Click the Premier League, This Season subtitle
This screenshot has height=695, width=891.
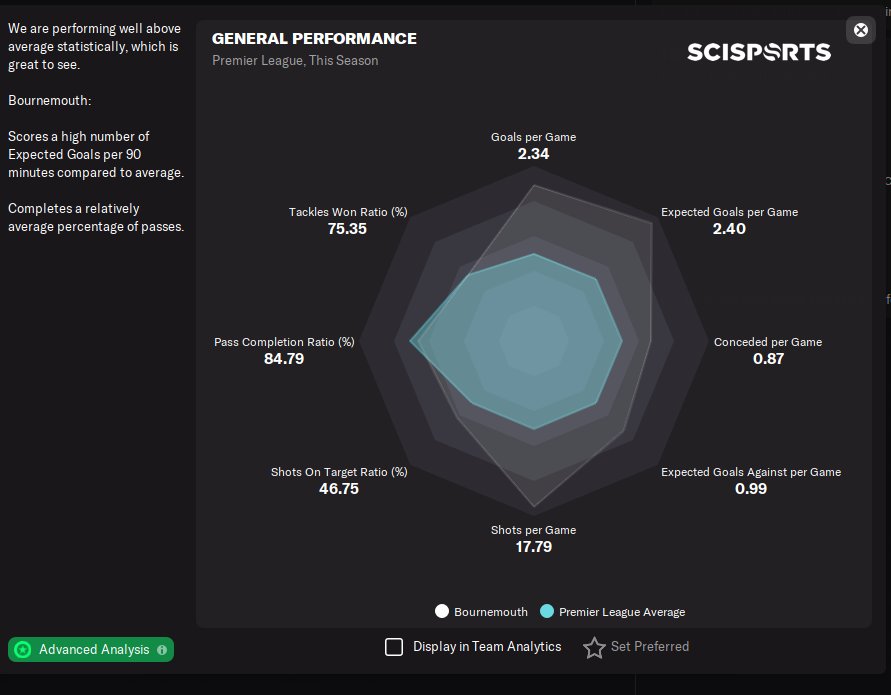(x=295, y=61)
